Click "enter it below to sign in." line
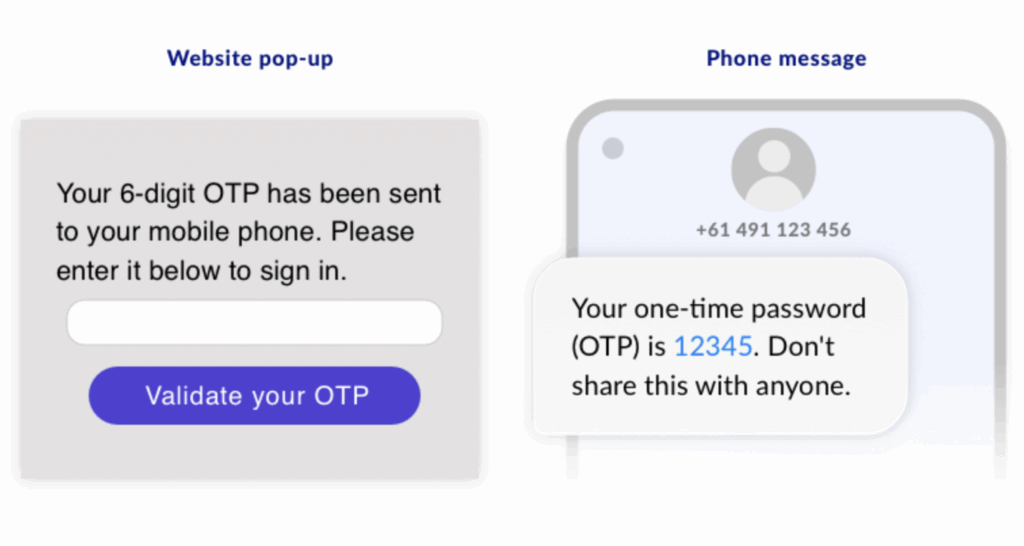Screen dimensions: 1024x546 pos(201,270)
